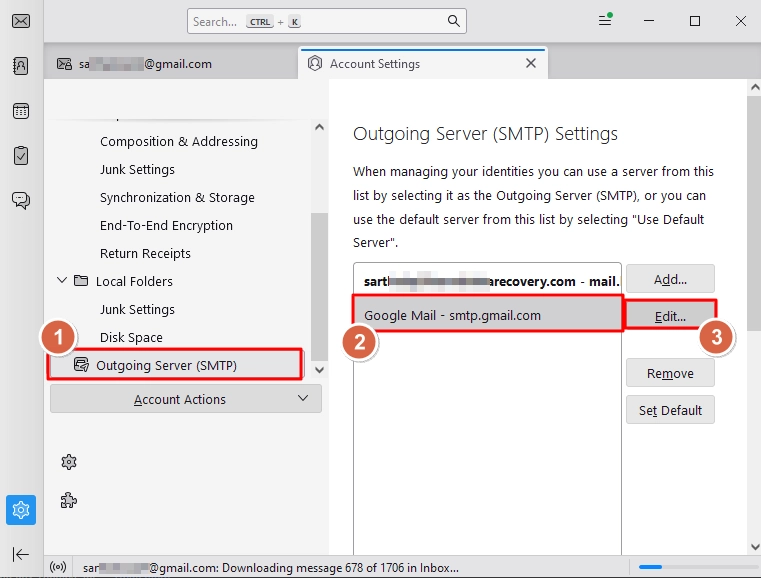
Task: Select the Account Settings tab
Action: pyautogui.click(x=423, y=64)
